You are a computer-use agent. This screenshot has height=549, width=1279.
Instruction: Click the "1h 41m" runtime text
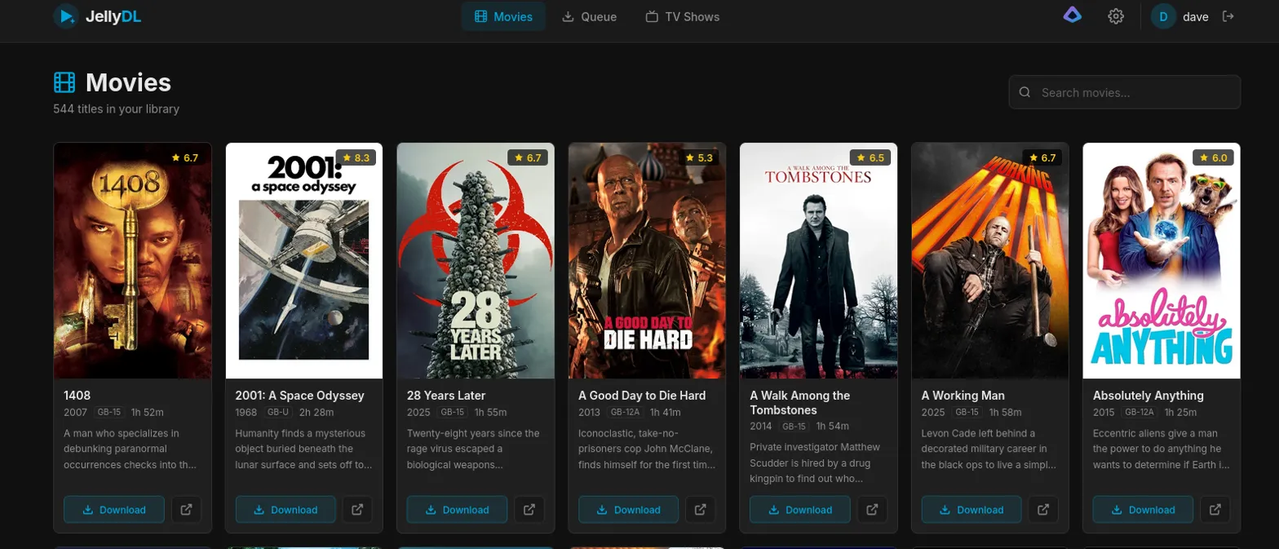(665, 412)
